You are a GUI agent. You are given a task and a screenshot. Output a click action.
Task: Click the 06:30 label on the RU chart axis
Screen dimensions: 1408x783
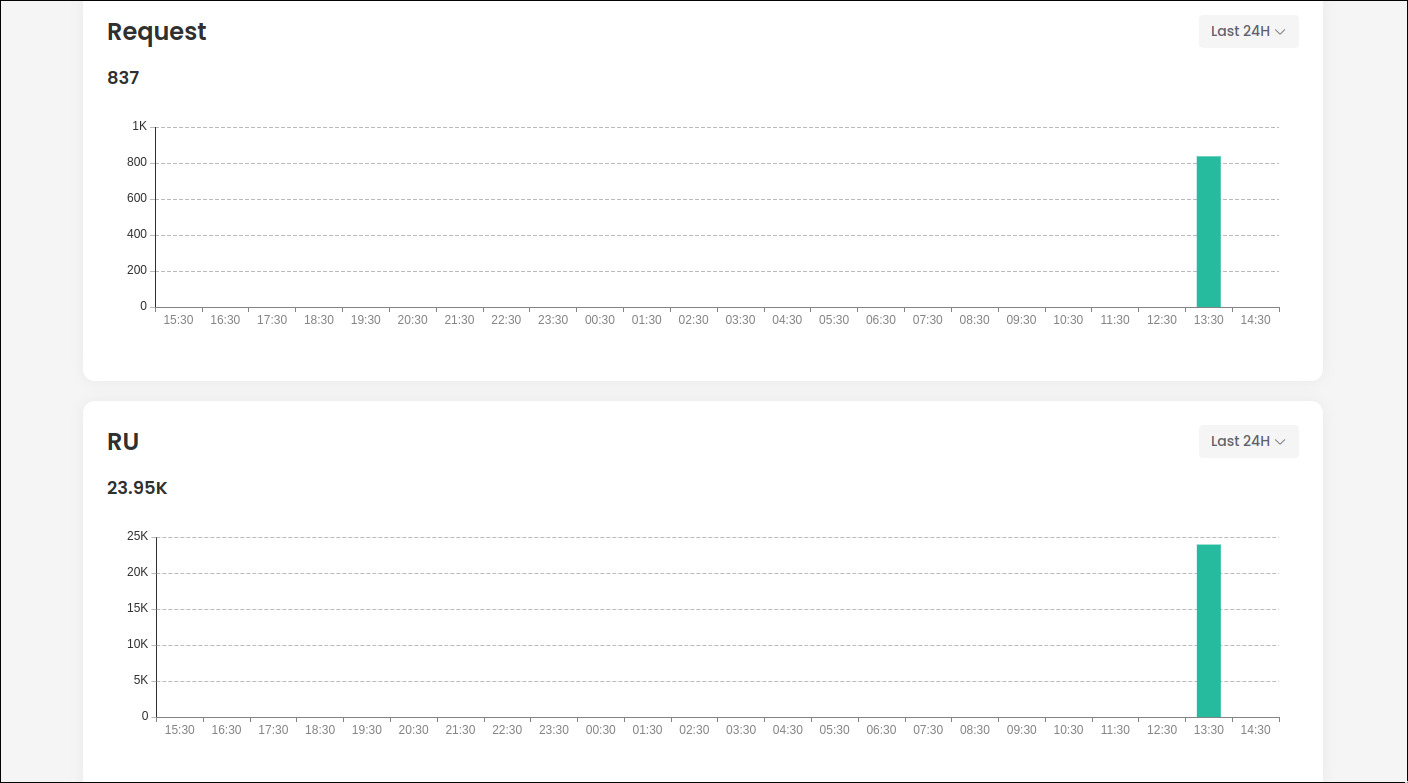click(881, 730)
